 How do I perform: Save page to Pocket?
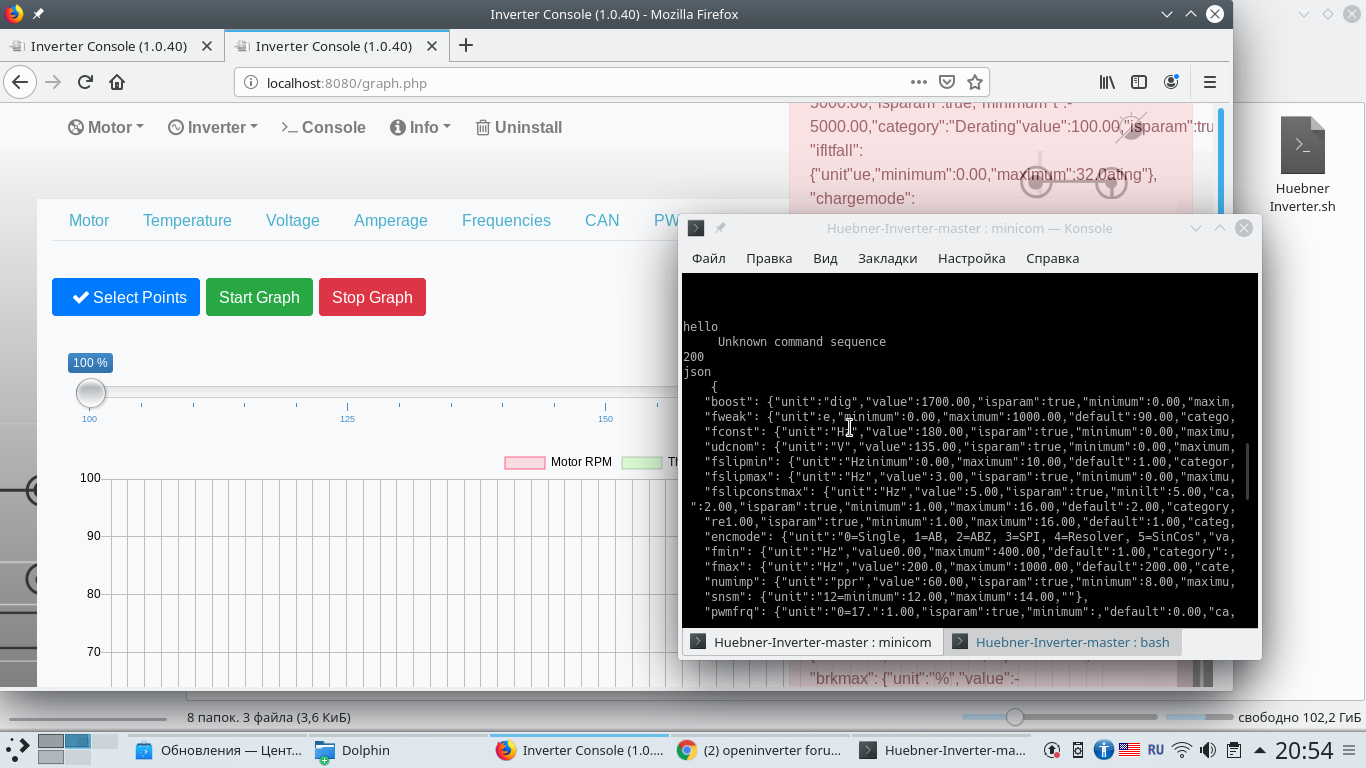946,83
